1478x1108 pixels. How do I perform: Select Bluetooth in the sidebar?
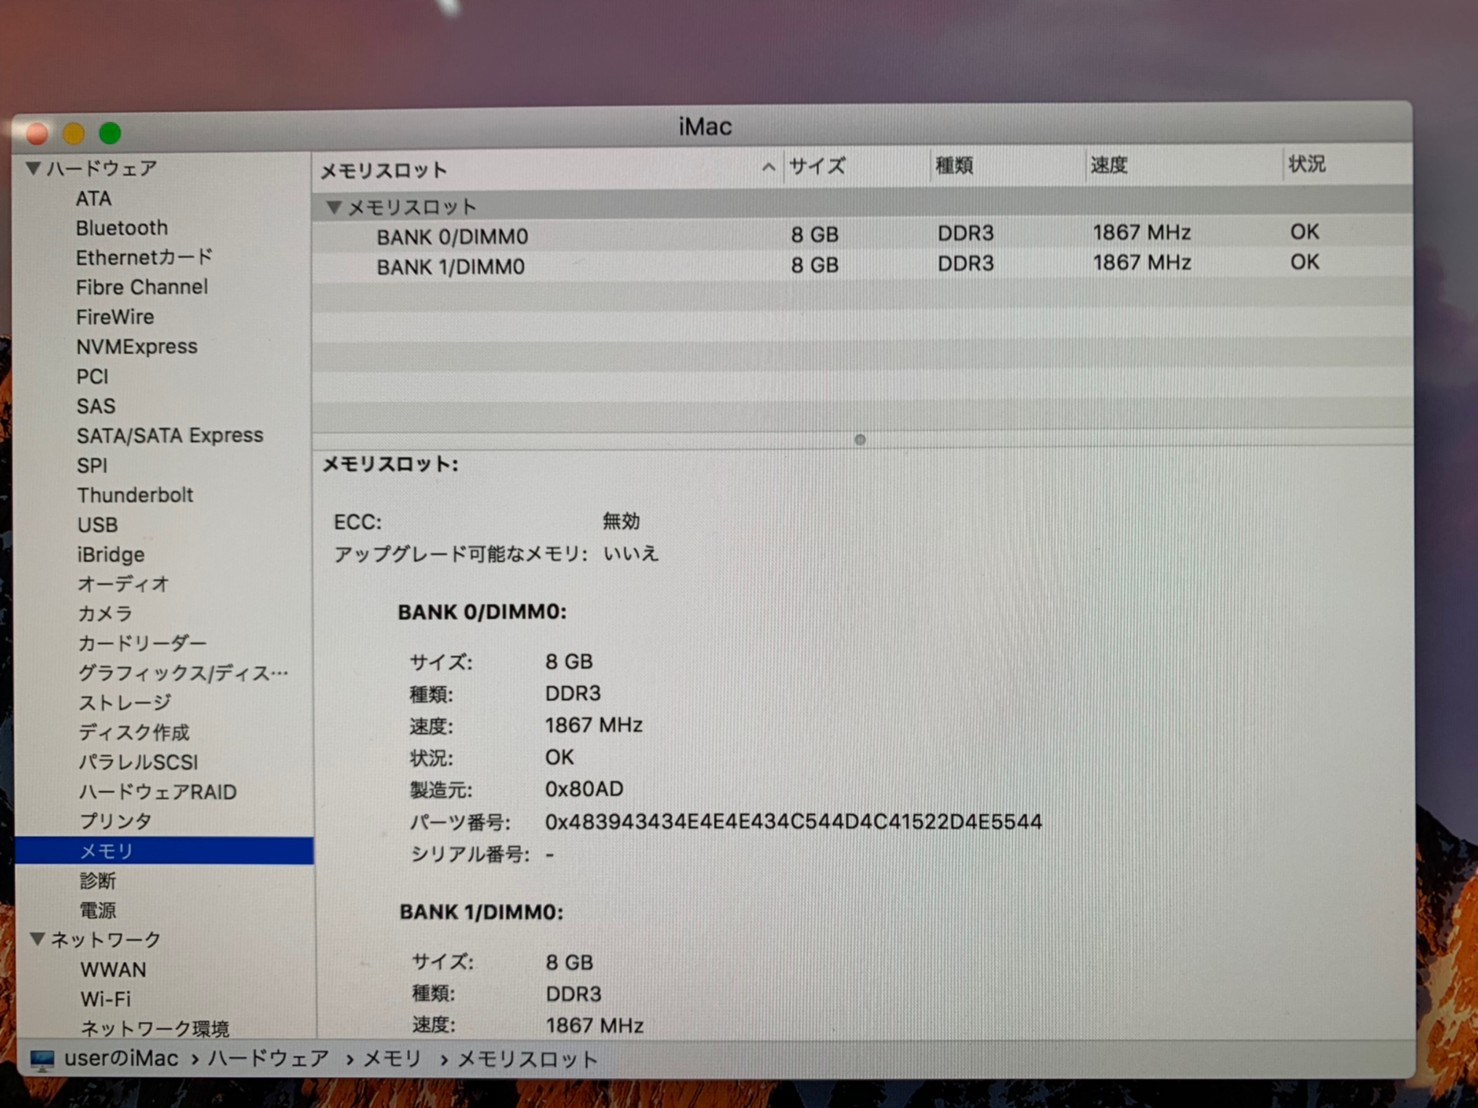click(x=122, y=228)
